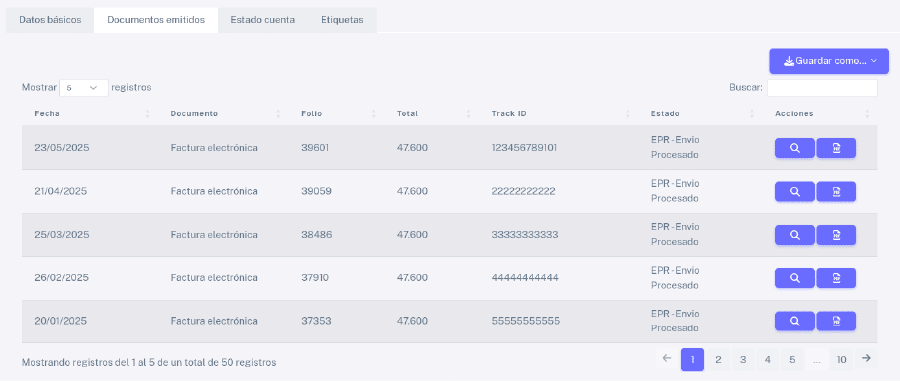Click folio number 39059
Viewport: 900px width, 381px height.
316,192
